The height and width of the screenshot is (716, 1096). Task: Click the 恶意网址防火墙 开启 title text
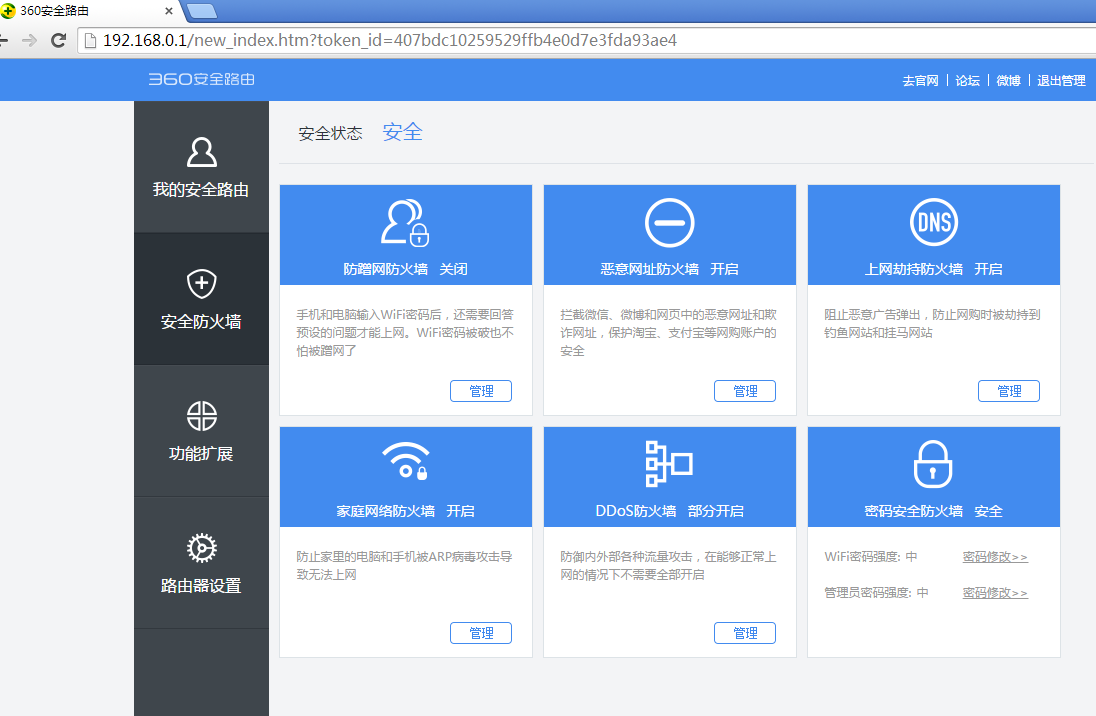(x=670, y=269)
